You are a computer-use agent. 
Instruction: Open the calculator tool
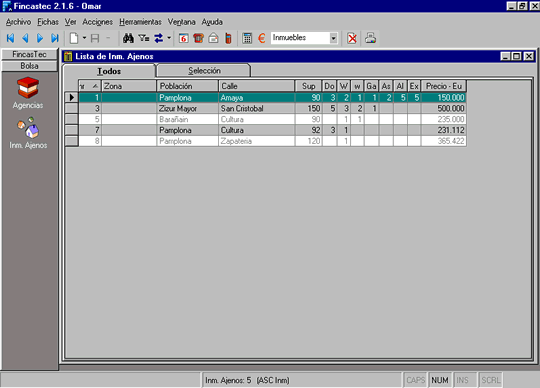pyautogui.click(x=247, y=38)
